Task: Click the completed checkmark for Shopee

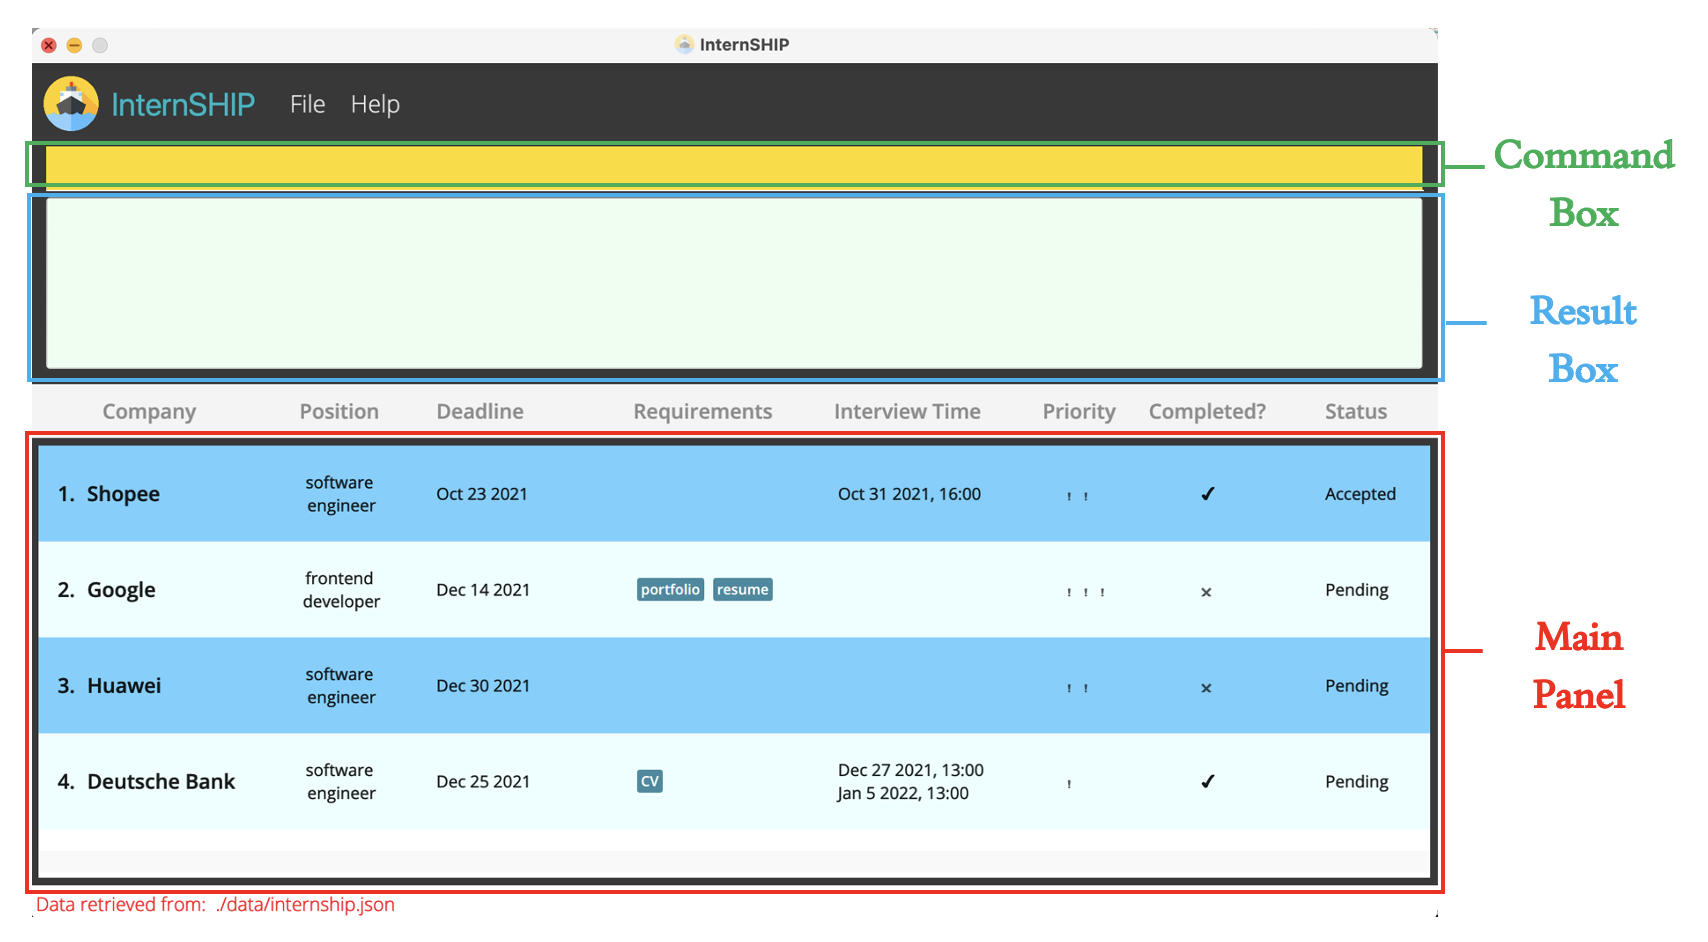Action: click(1207, 494)
